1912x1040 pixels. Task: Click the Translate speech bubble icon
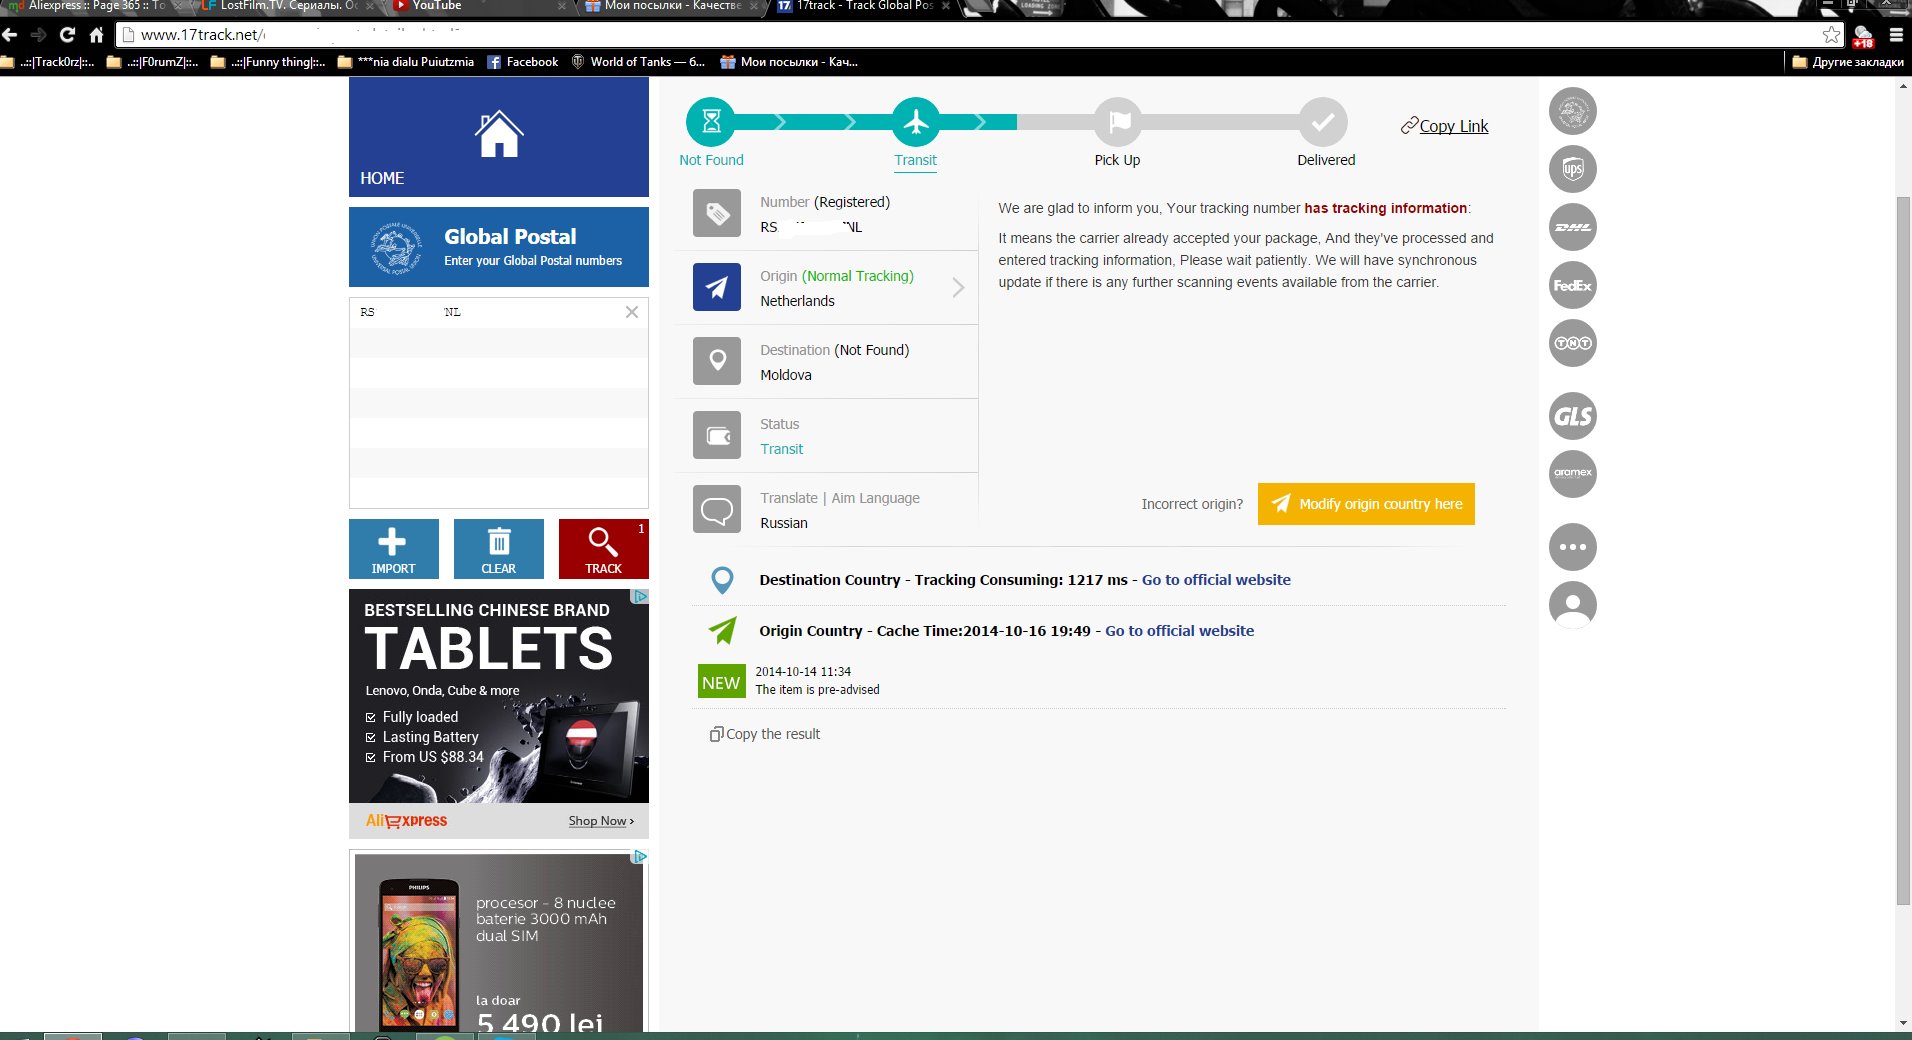pyautogui.click(x=717, y=509)
